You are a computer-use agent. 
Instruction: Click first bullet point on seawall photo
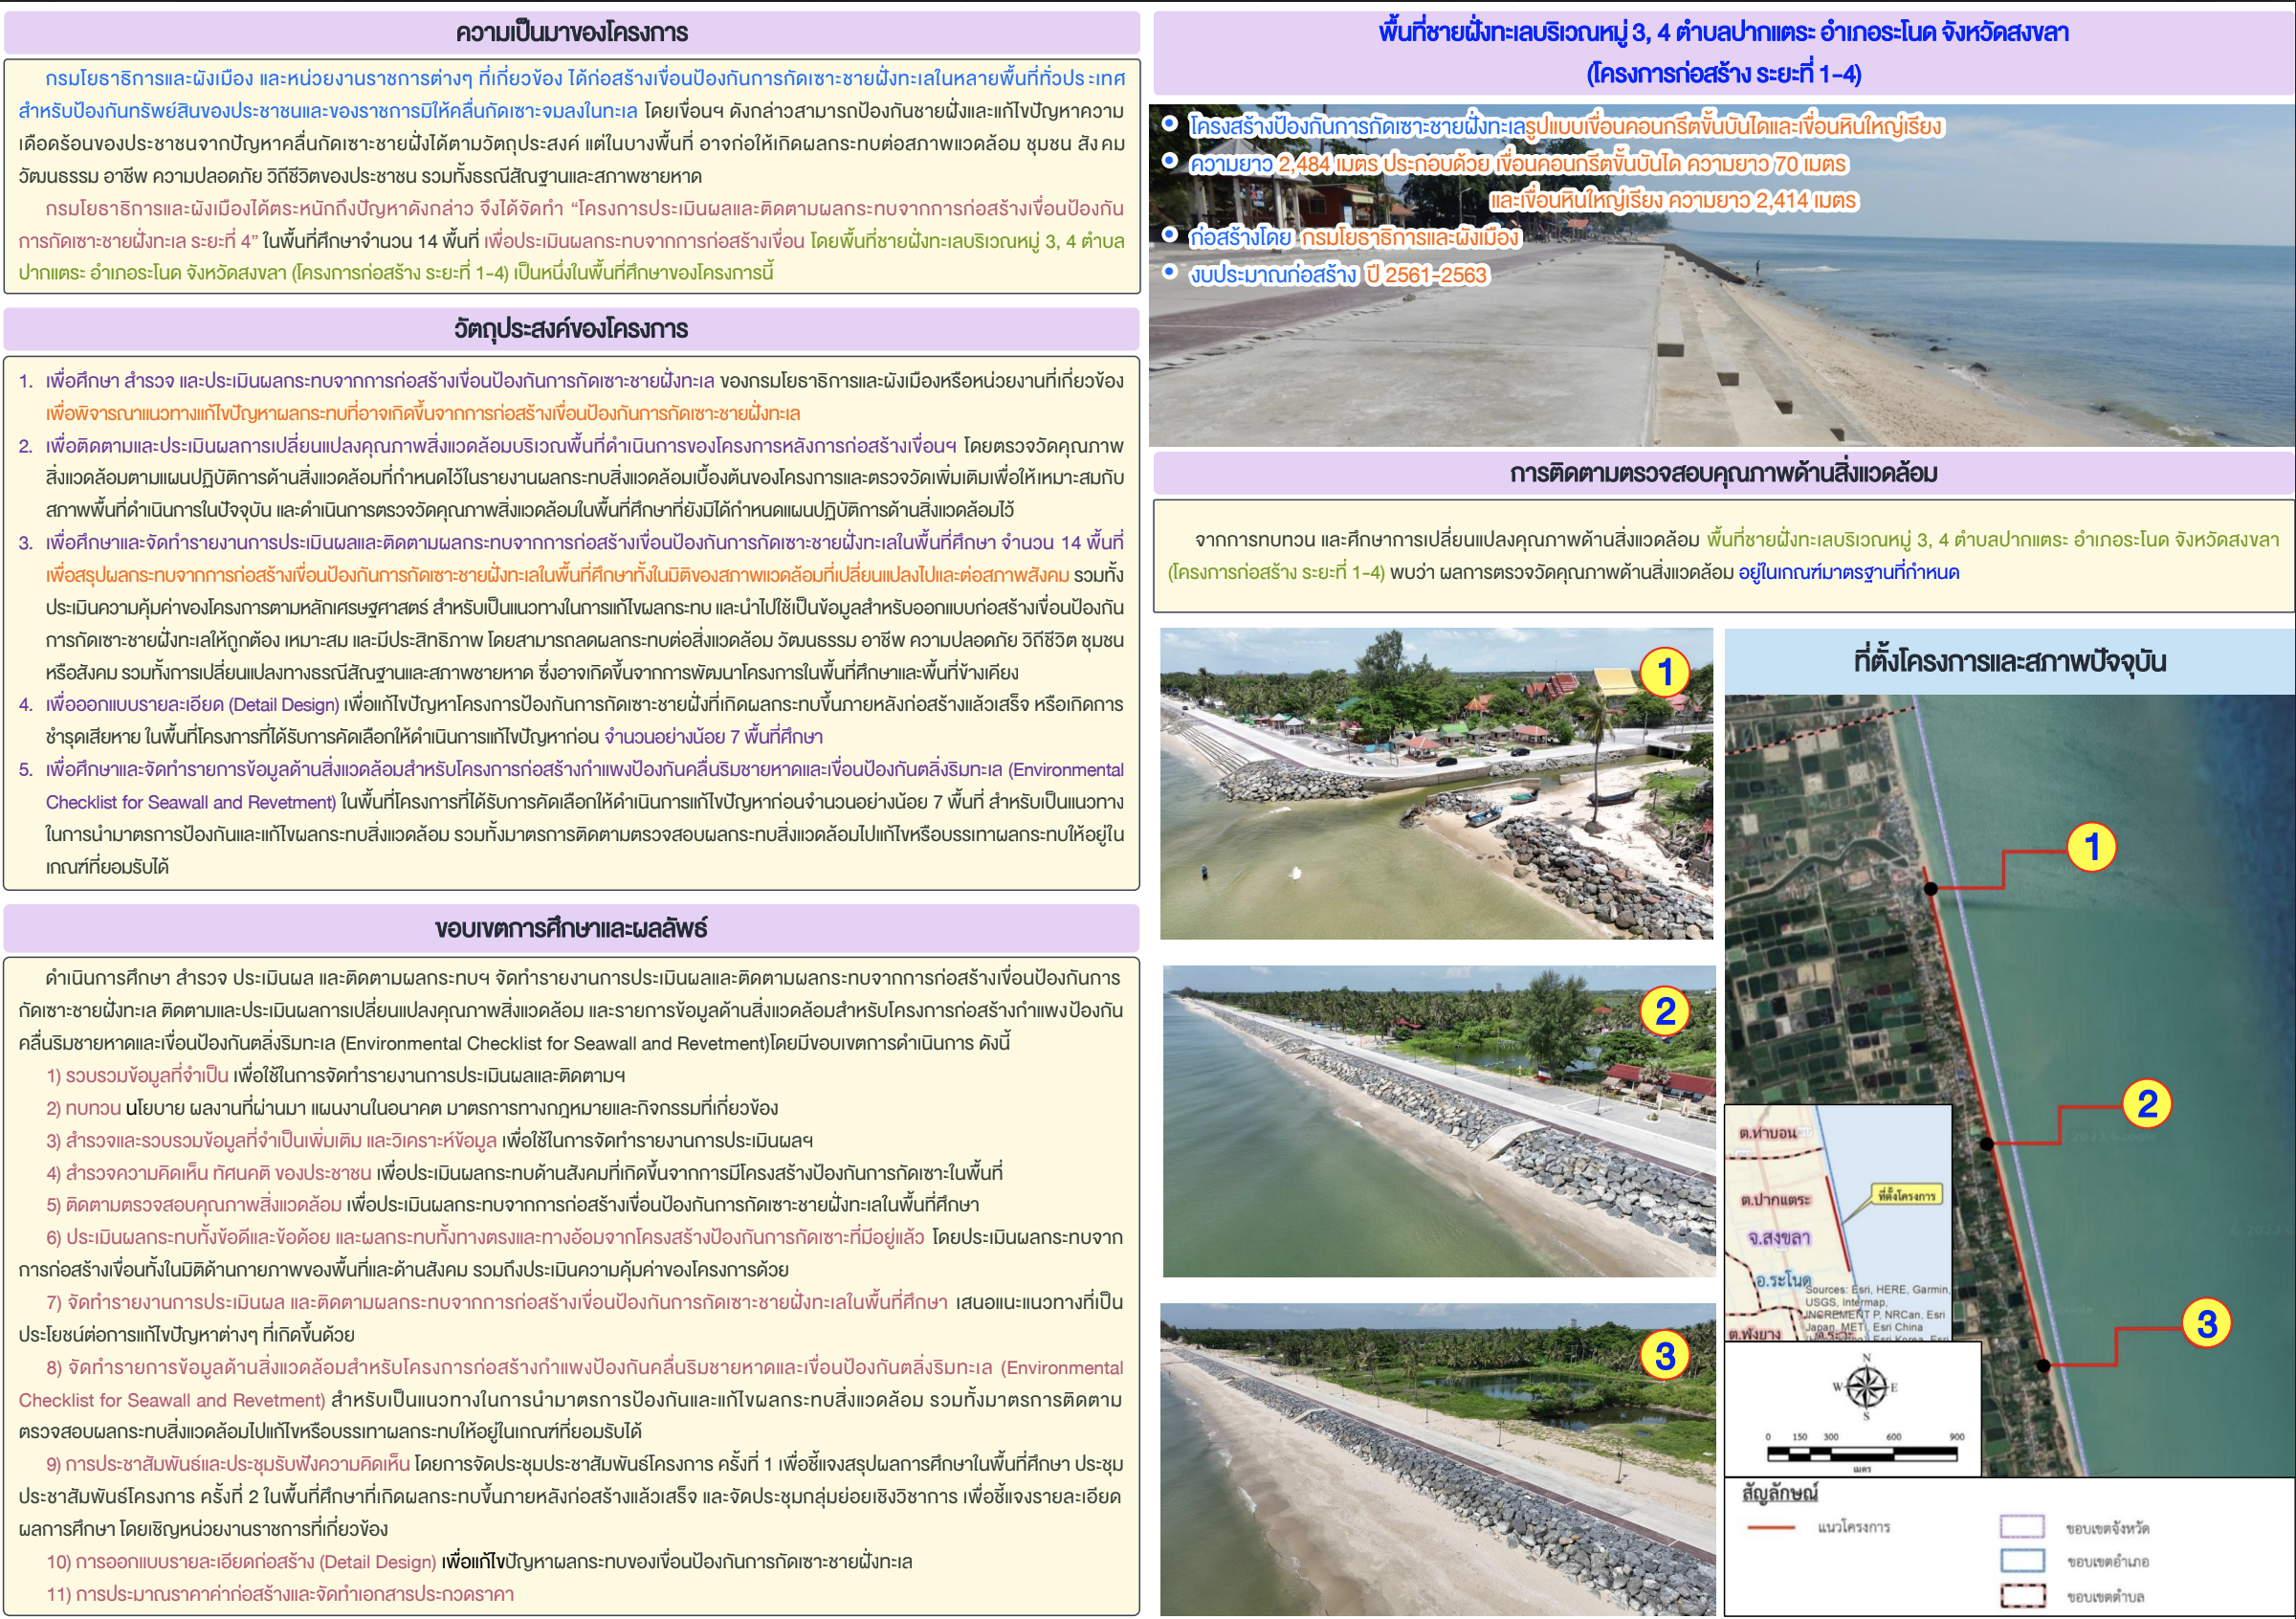pos(1169,124)
